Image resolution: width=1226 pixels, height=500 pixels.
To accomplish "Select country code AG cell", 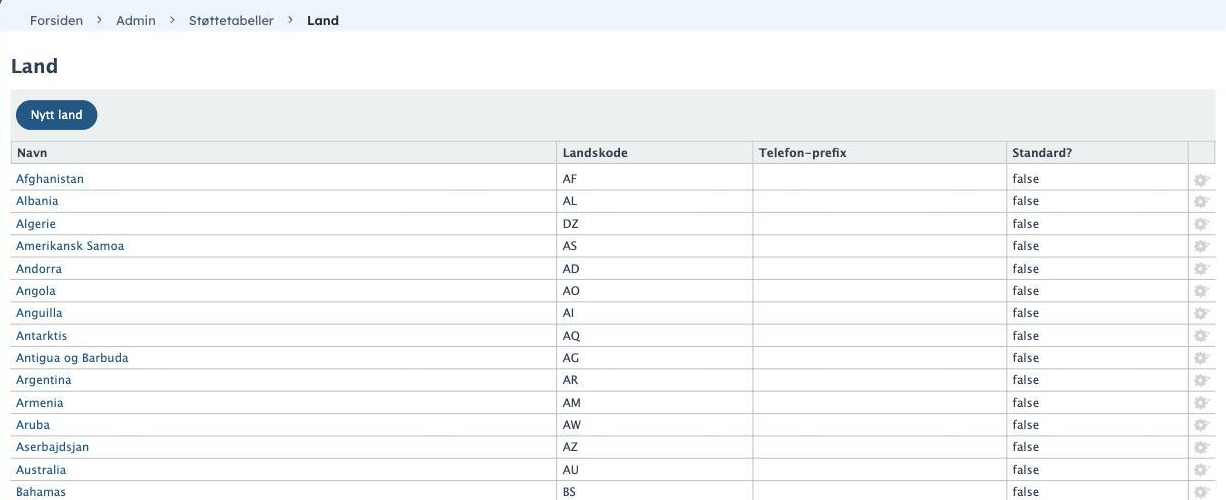I will coord(655,358).
